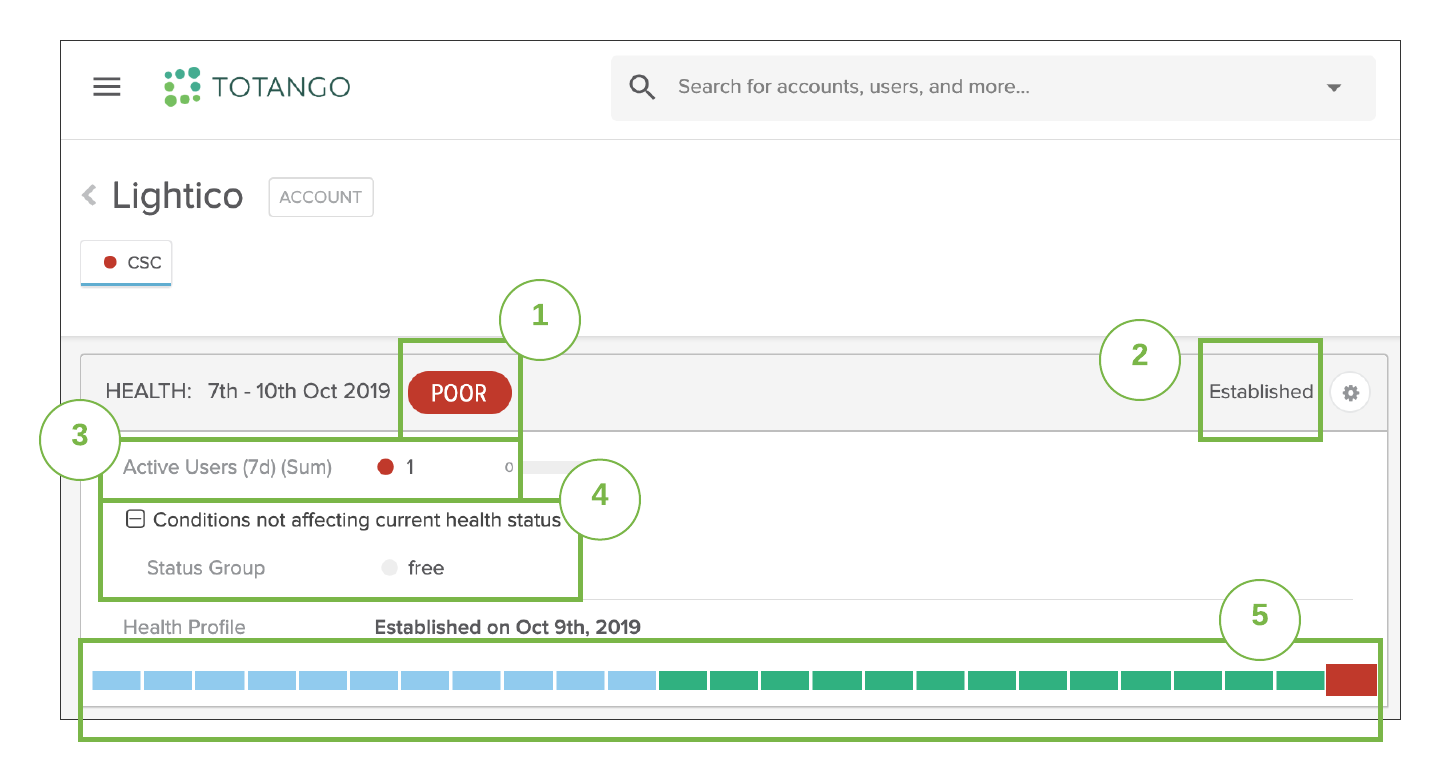Click the first green health timeline block

683,680
